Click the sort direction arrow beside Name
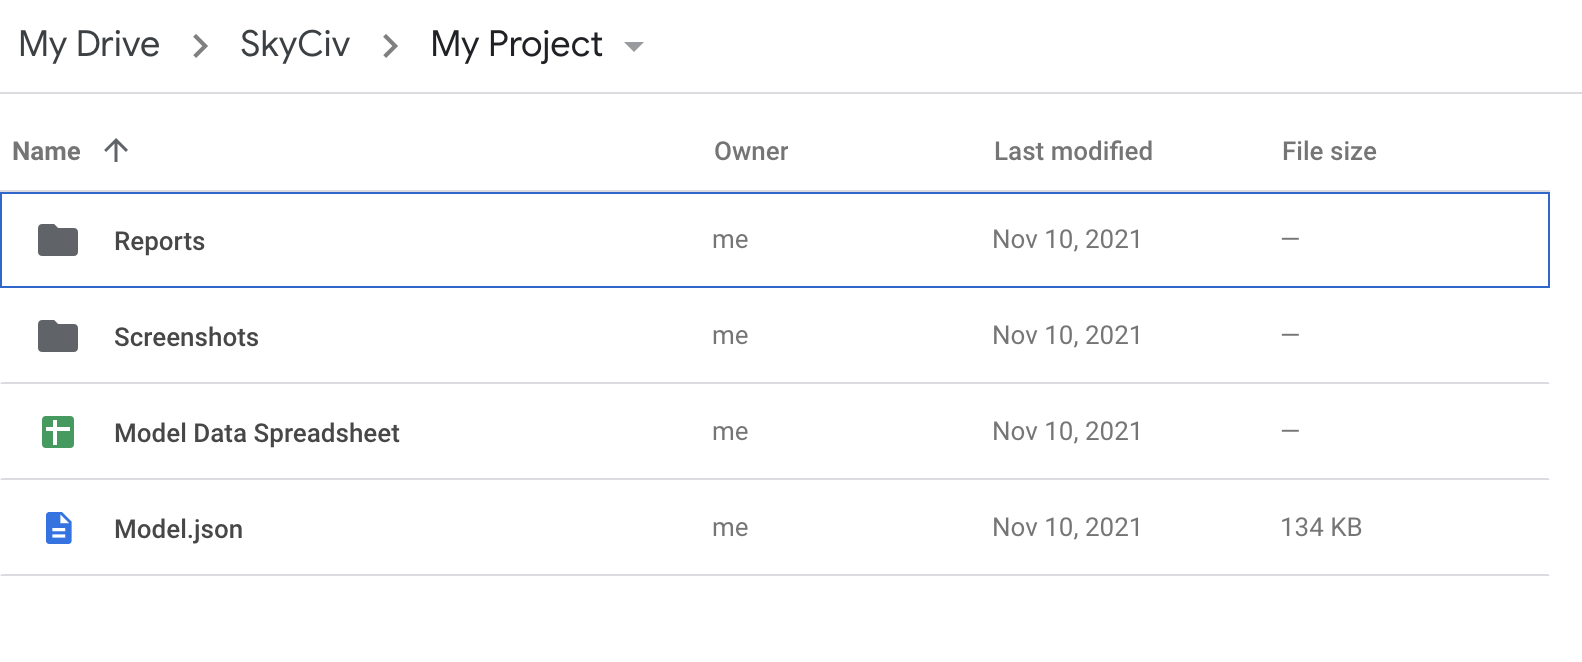This screenshot has width=1582, height=662. point(117,150)
